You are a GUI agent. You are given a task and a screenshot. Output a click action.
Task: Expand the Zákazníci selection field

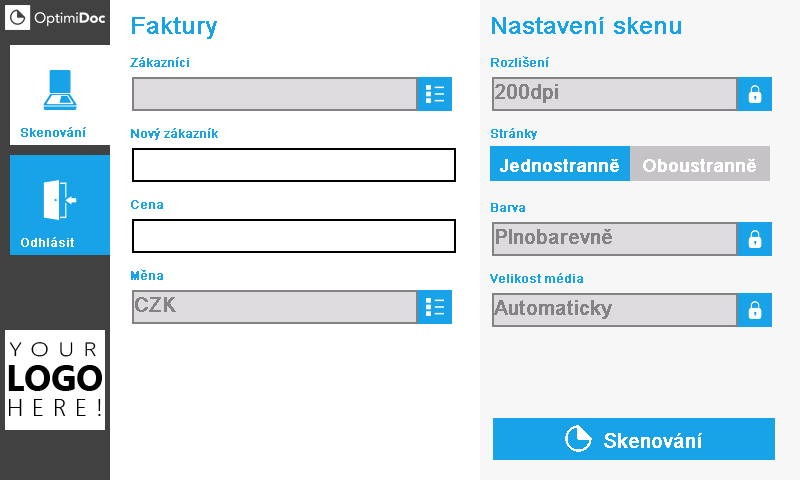274,94
